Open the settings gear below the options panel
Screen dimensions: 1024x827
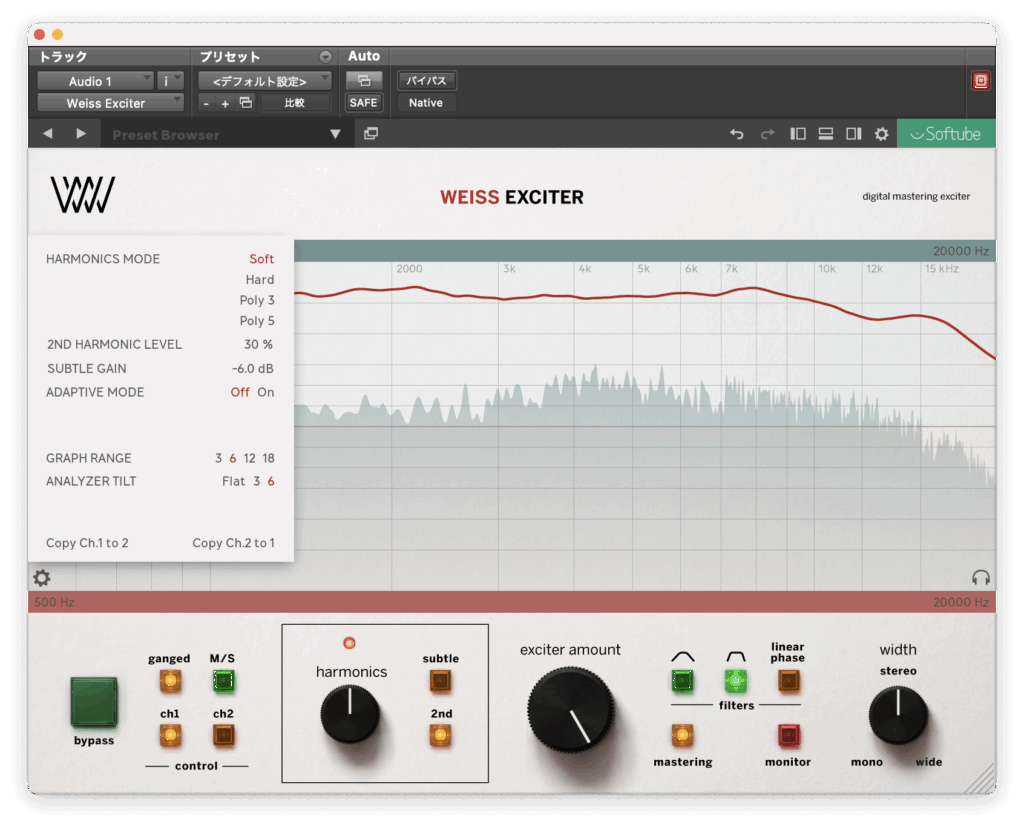(x=42, y=577)
